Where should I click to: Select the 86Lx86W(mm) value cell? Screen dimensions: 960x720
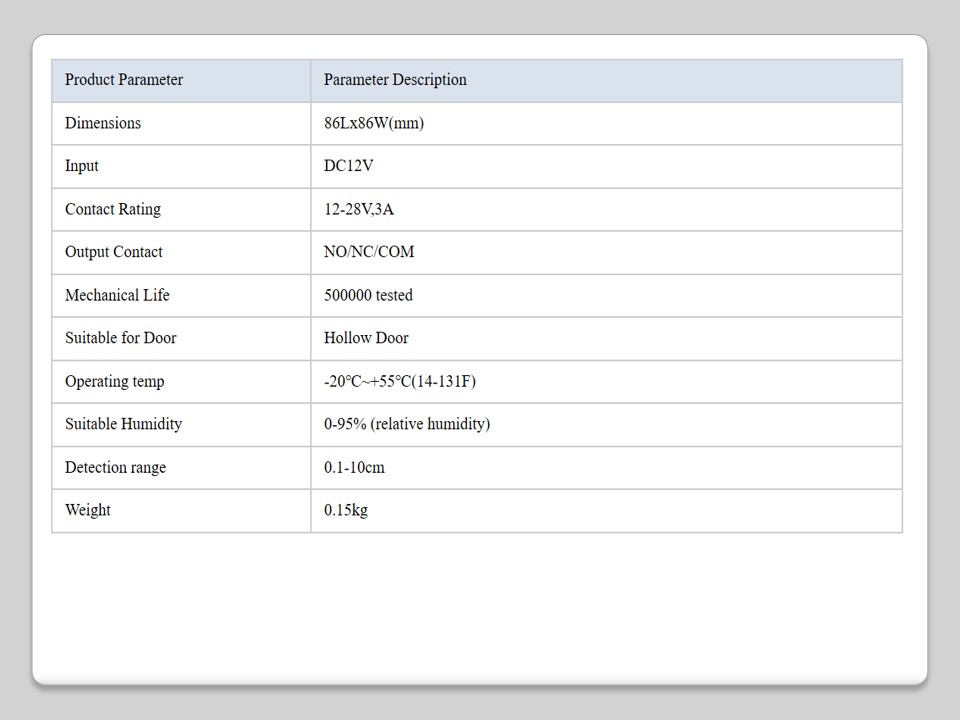(x=374, y=123)
